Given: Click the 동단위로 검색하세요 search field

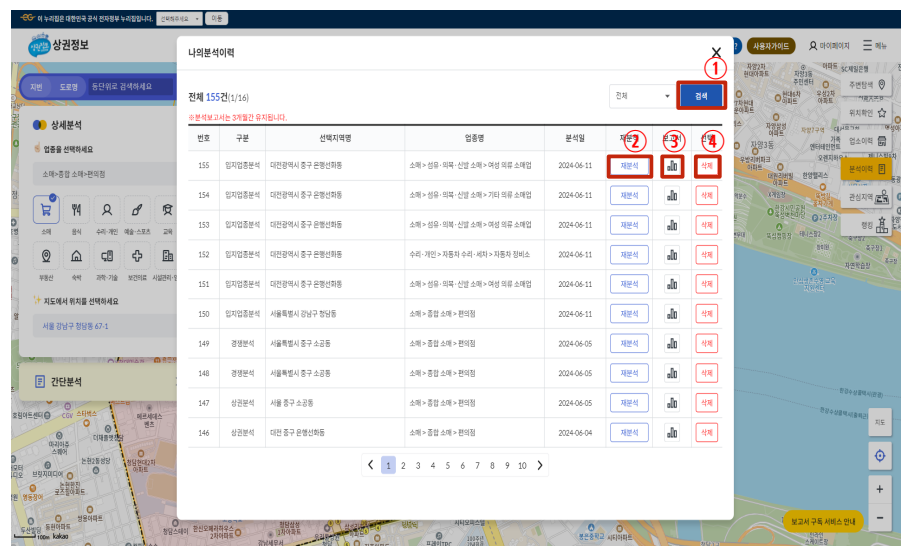Looking at the screenshot, I should click(x=130, y=87).
